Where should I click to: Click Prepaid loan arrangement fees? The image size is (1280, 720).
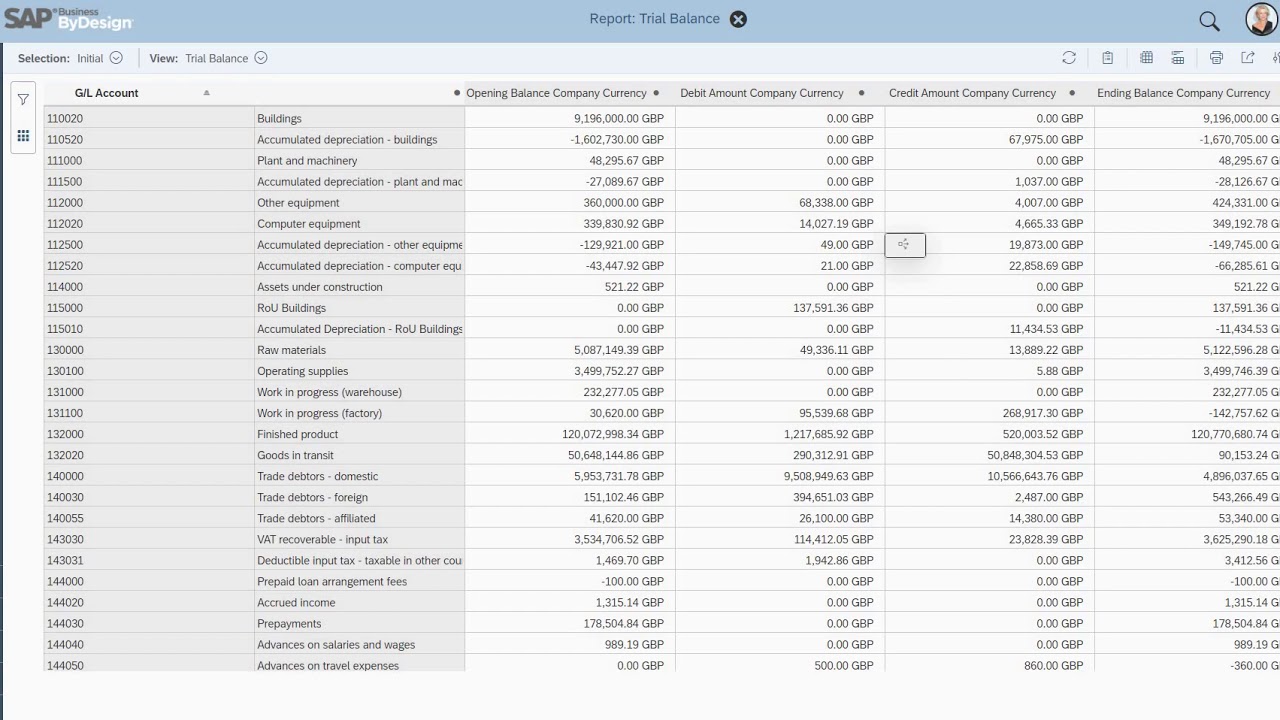332,580
